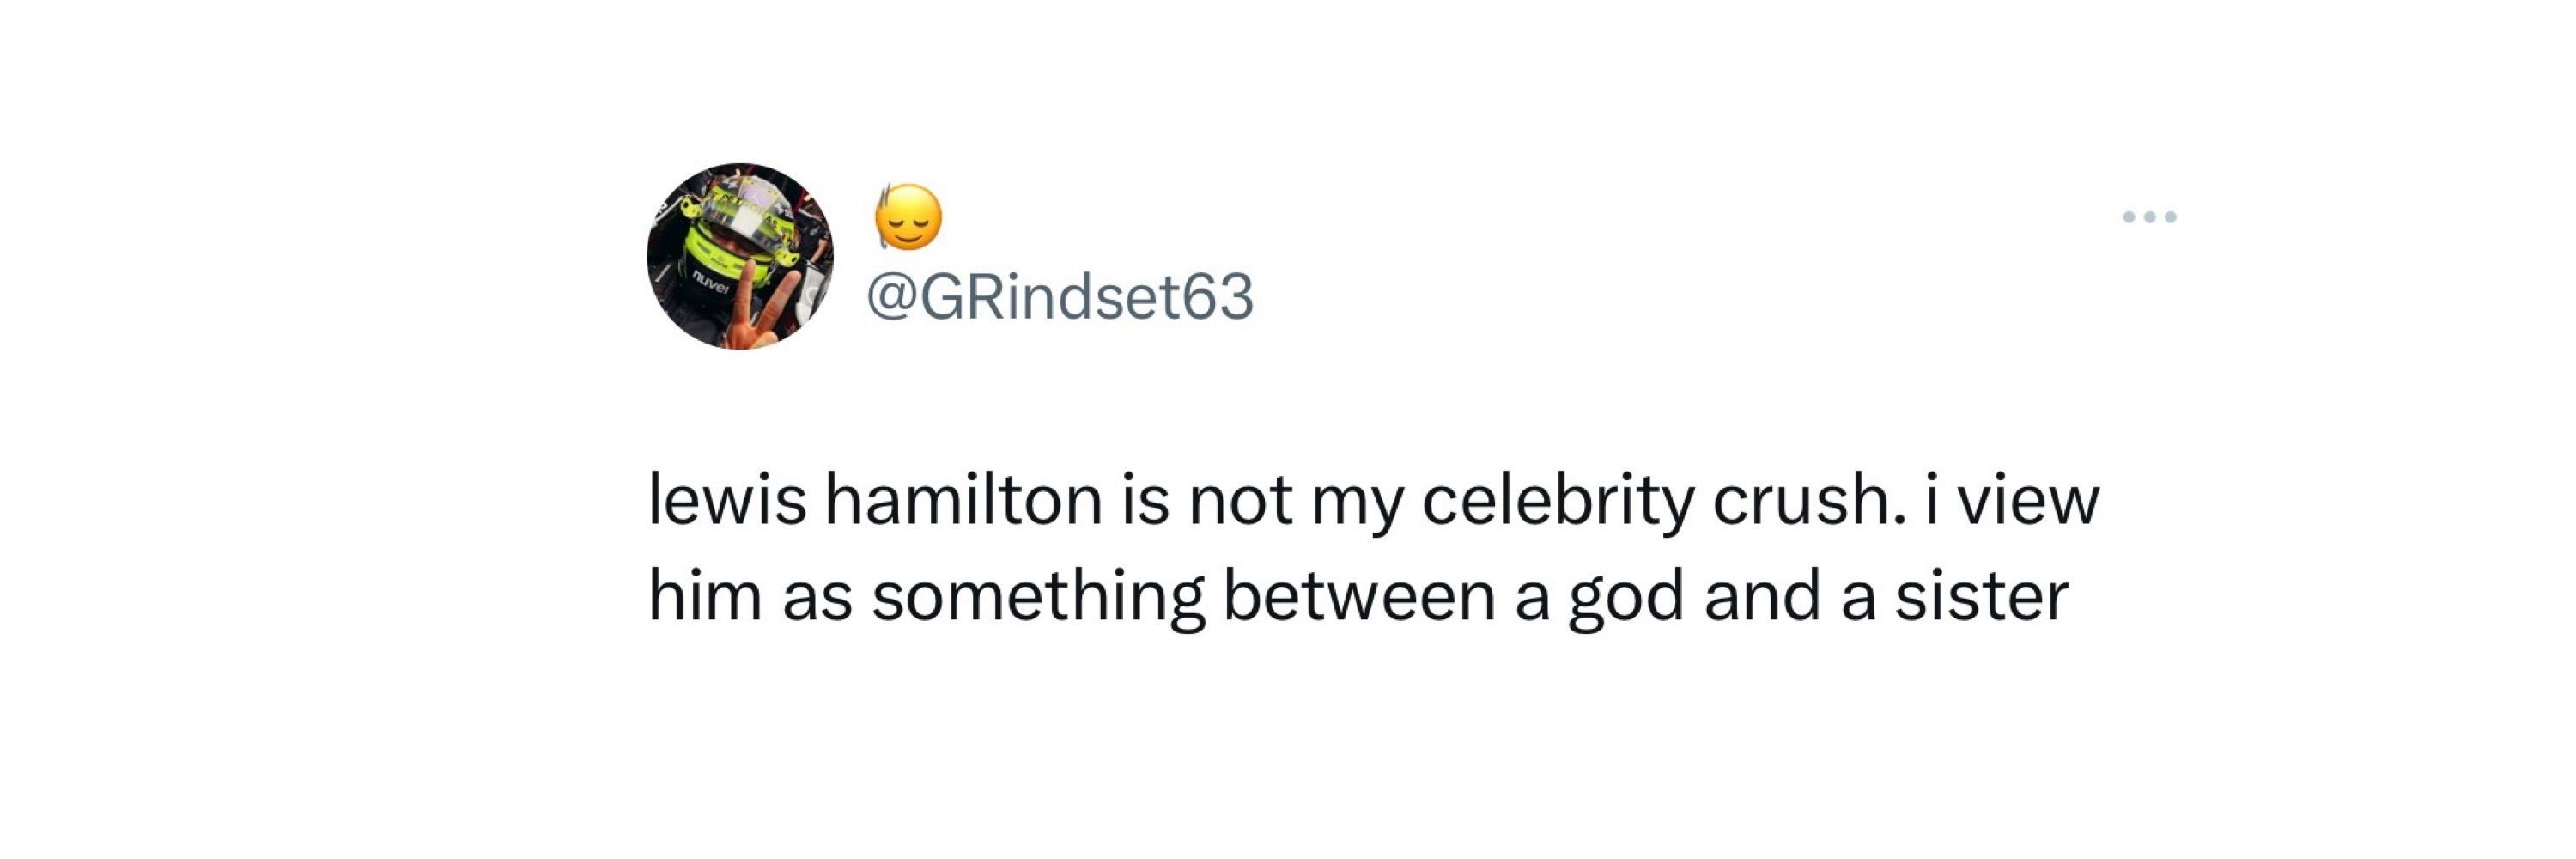
Task: Click the word "him" starting the second line
Action: click(705, 596)
